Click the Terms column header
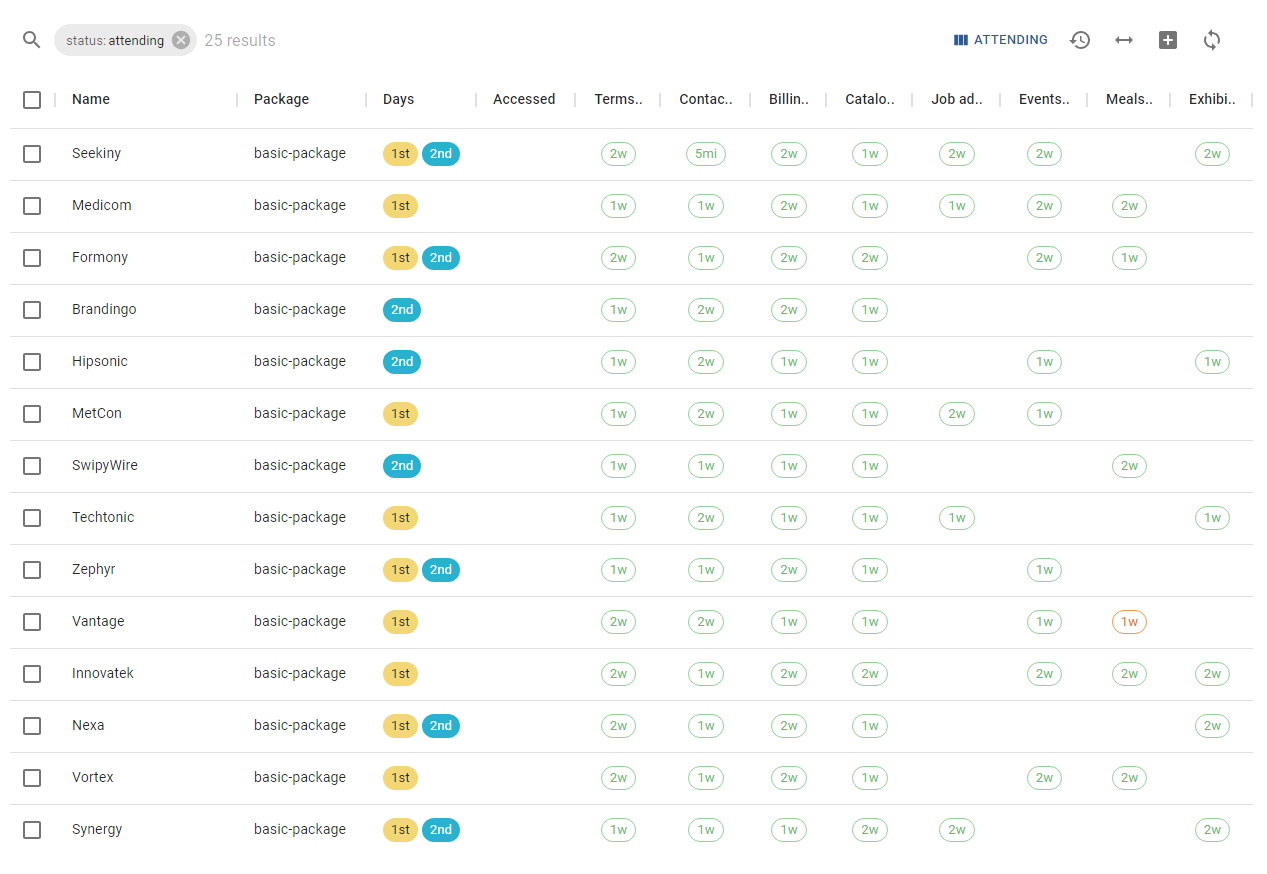 [618, 99]
